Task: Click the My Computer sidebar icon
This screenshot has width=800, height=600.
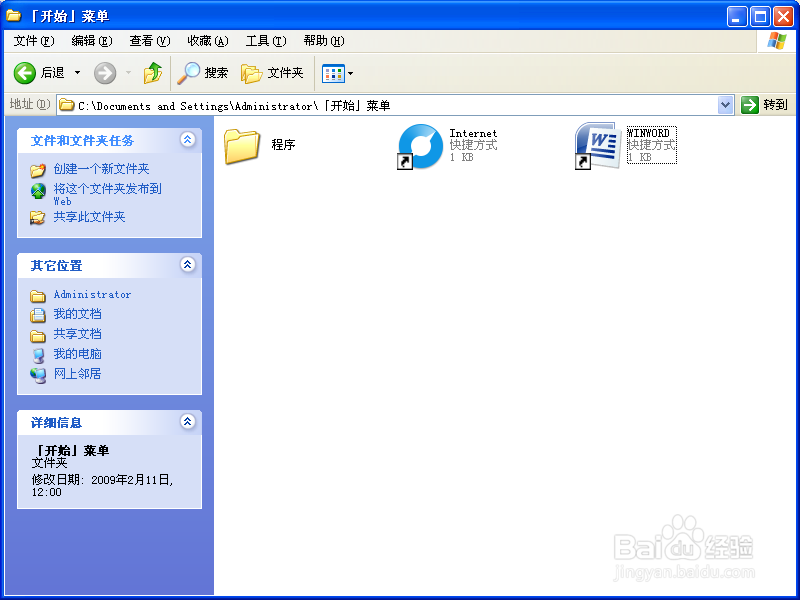Action: tap(38, 355)
